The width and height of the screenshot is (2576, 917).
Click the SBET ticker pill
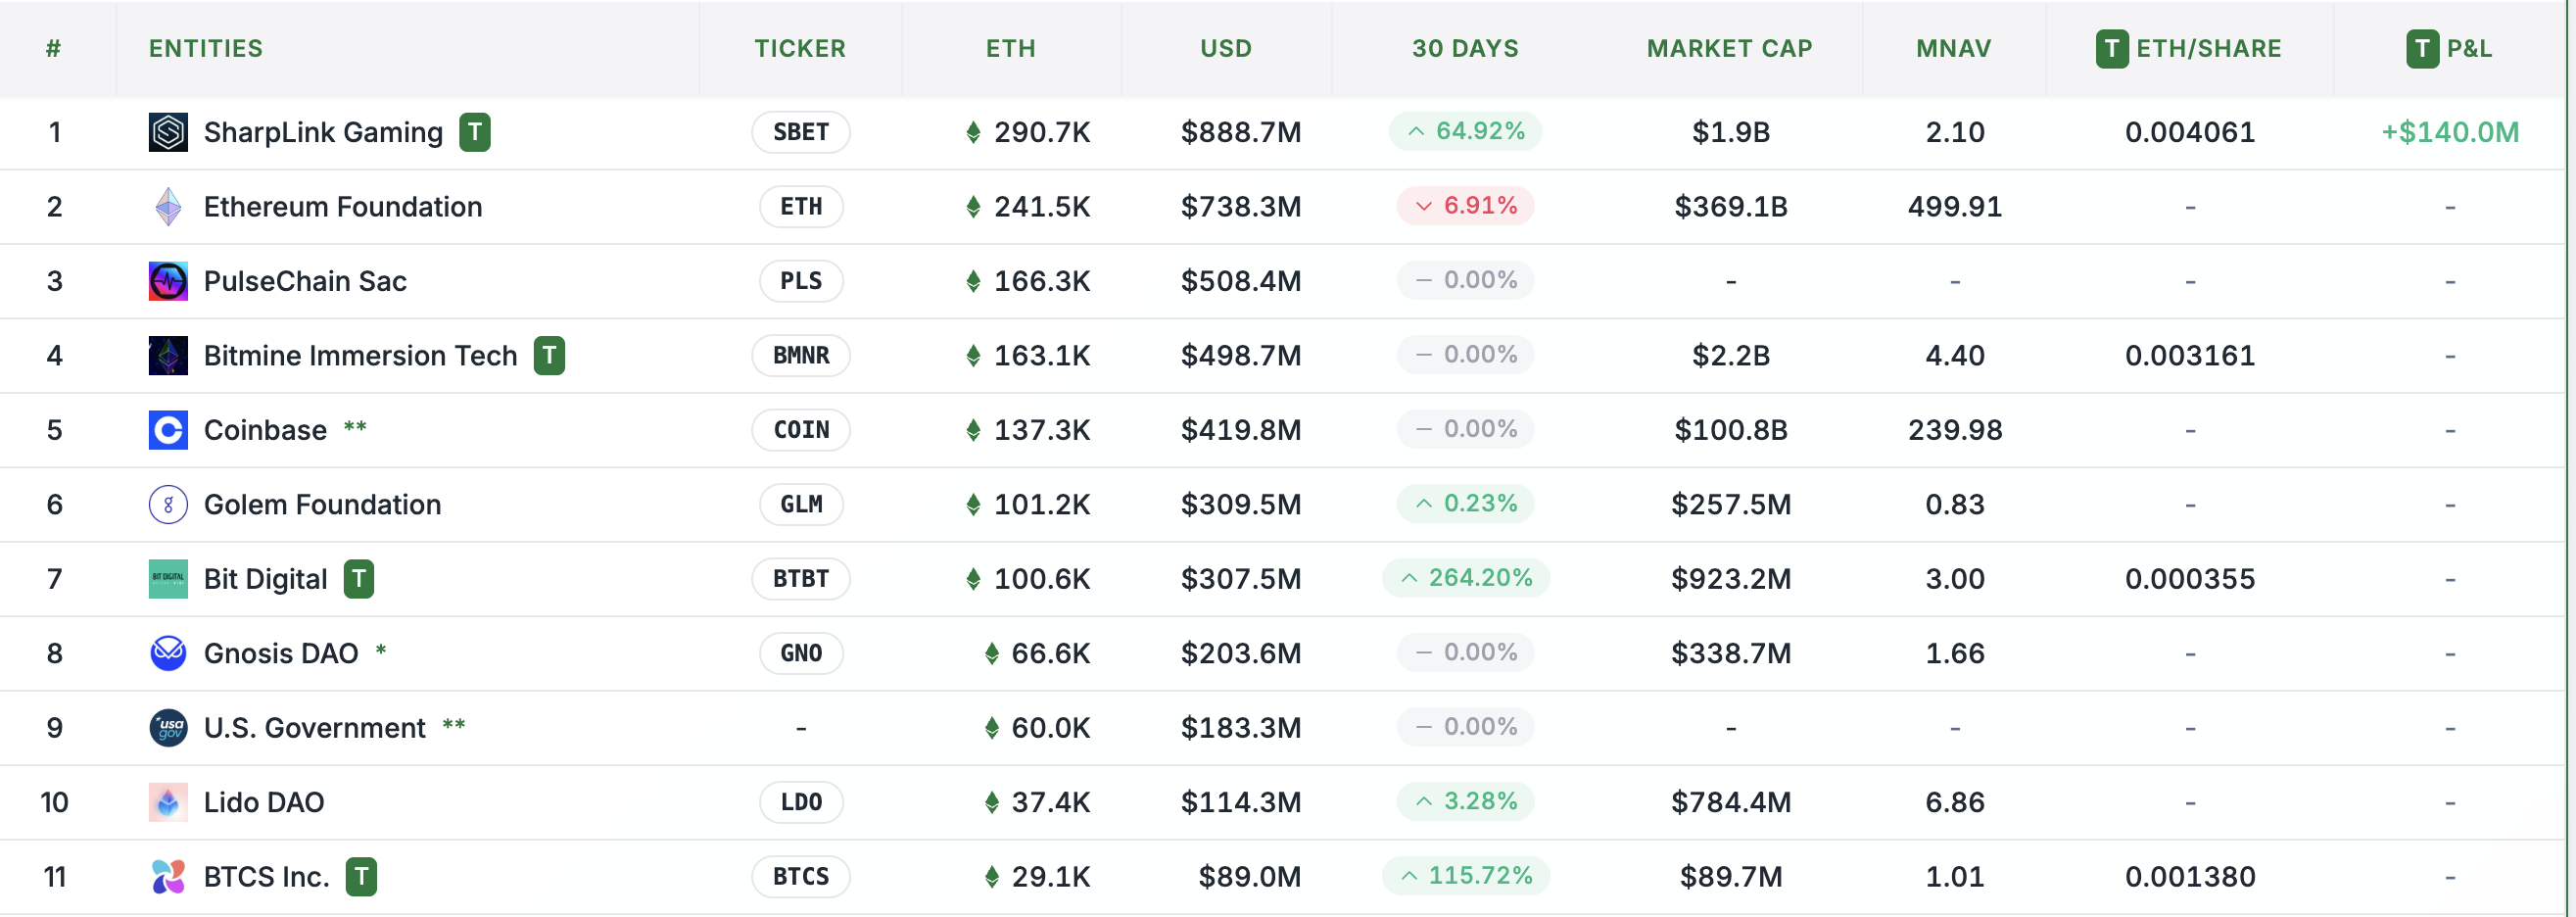(x=800, y=132)
